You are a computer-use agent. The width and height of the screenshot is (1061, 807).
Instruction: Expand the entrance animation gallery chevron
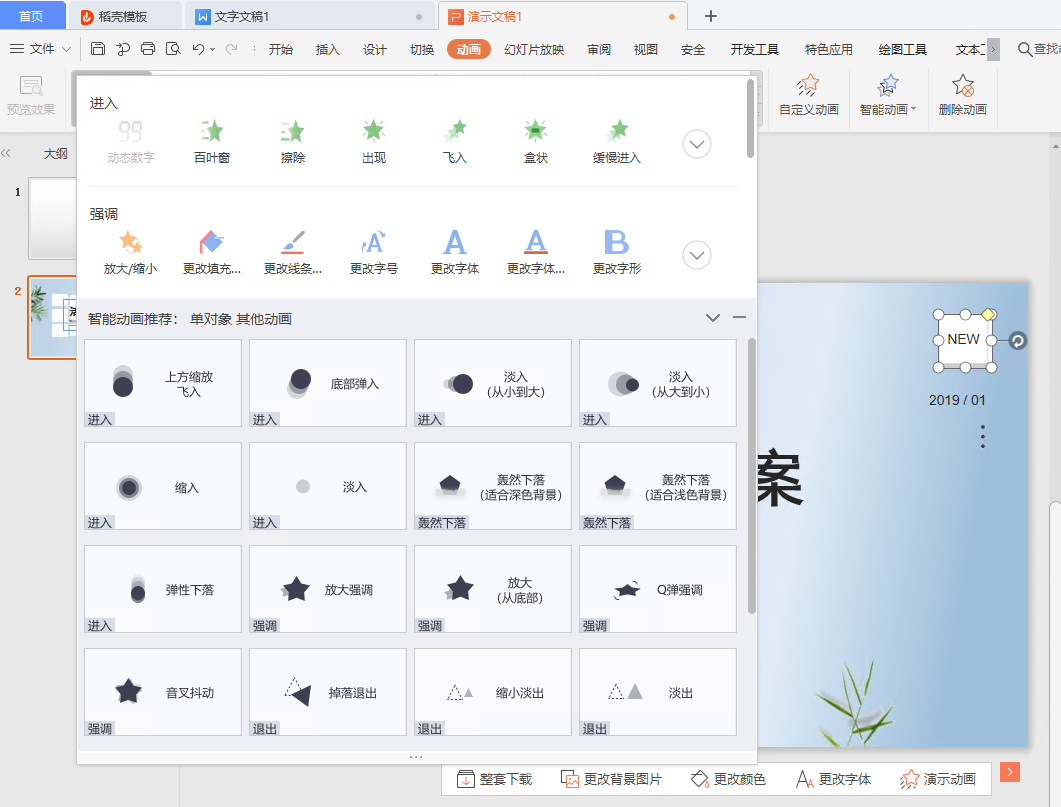(696, 143)
